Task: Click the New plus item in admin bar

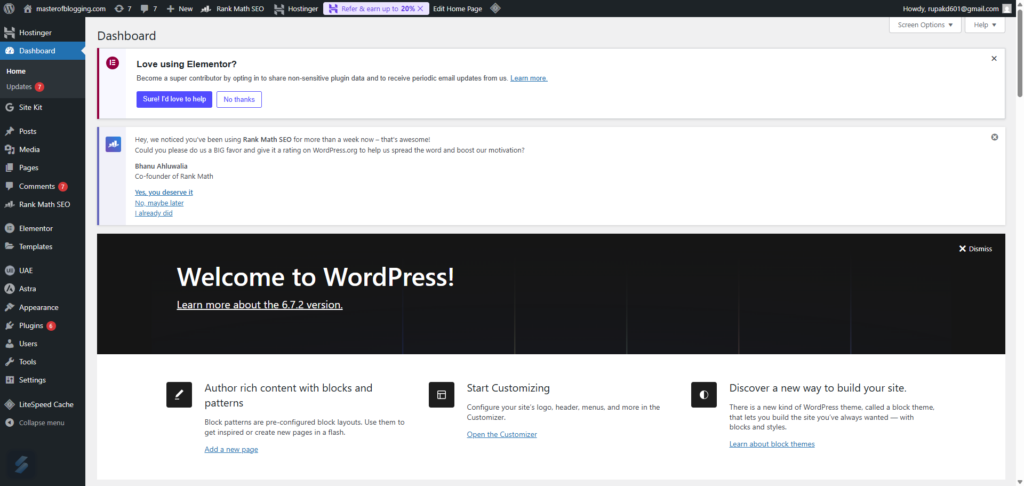Action: coord(180,8)
